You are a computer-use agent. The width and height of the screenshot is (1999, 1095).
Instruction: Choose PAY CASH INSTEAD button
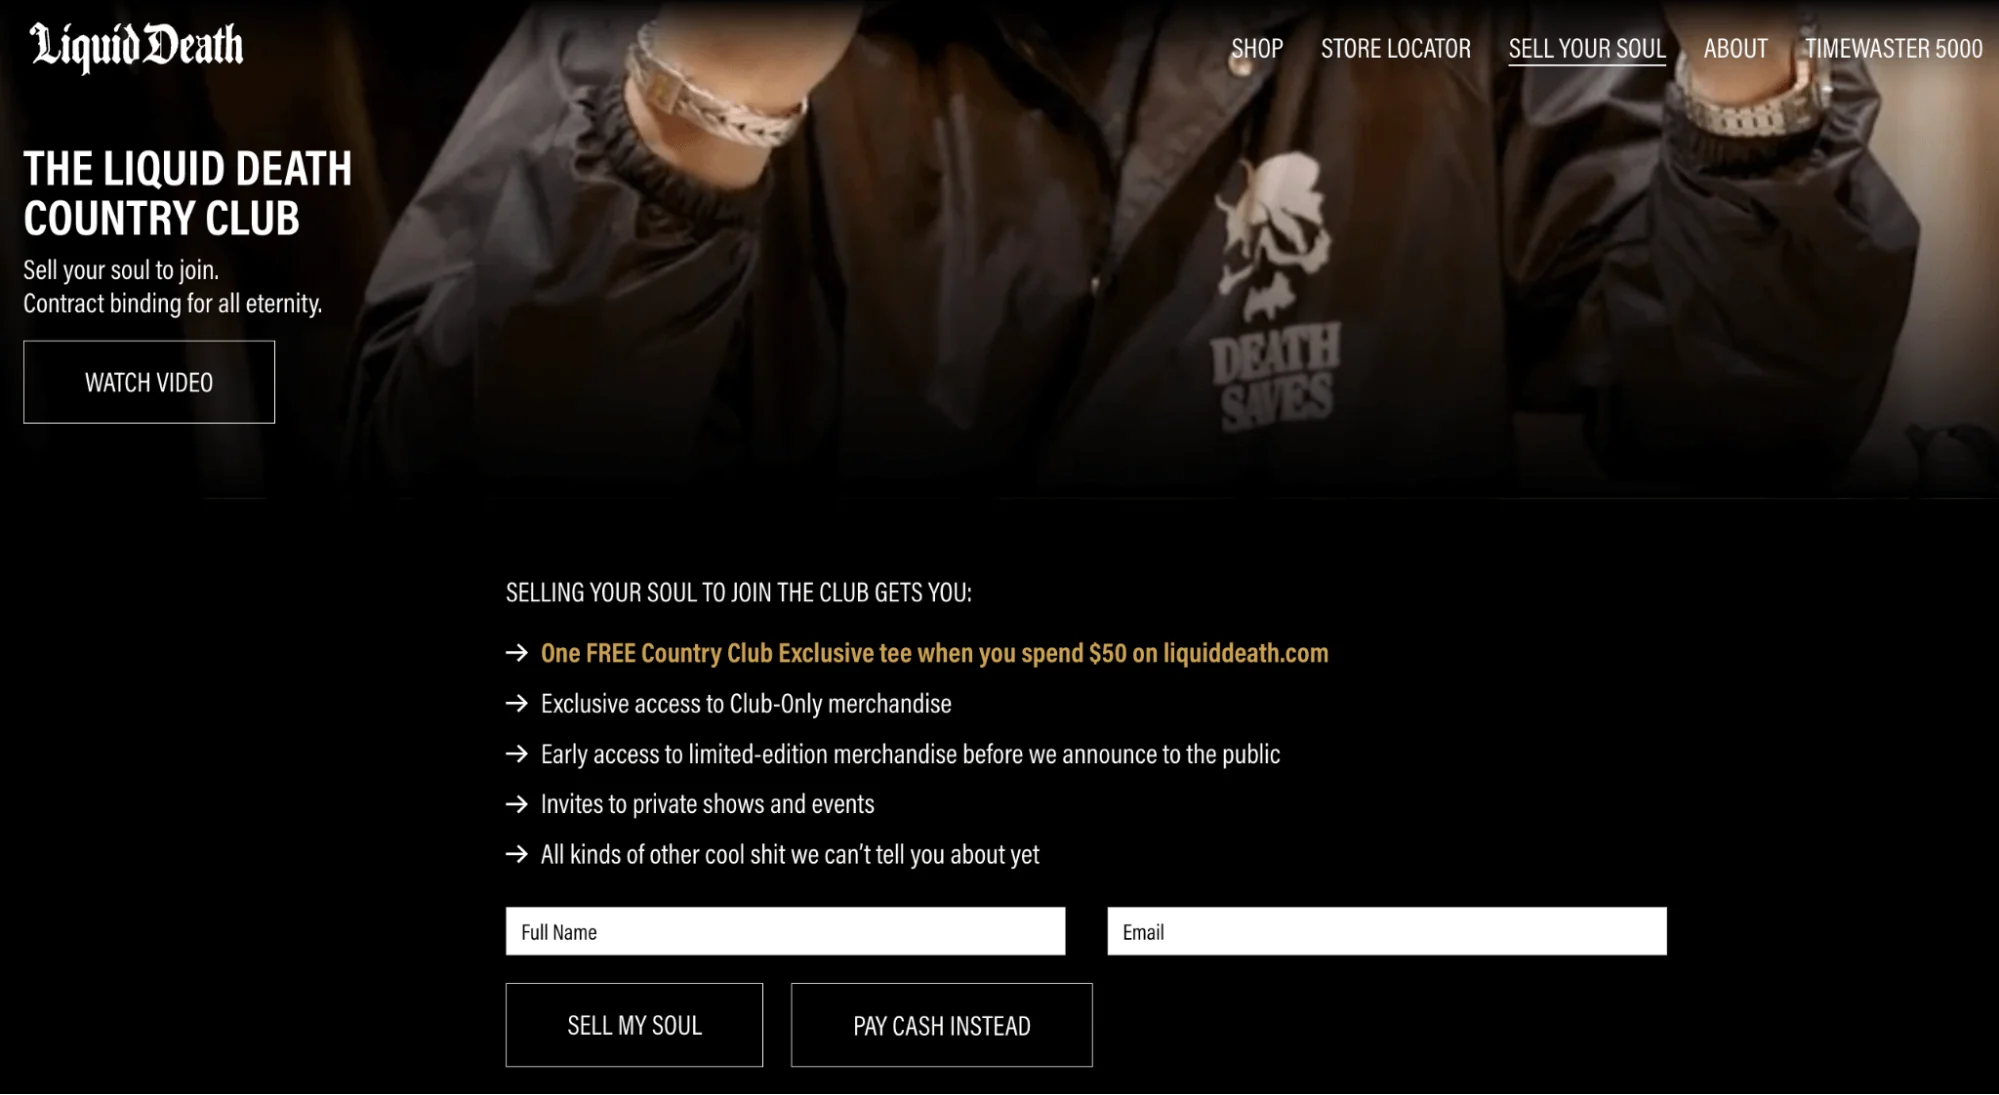coord(941,1025)
